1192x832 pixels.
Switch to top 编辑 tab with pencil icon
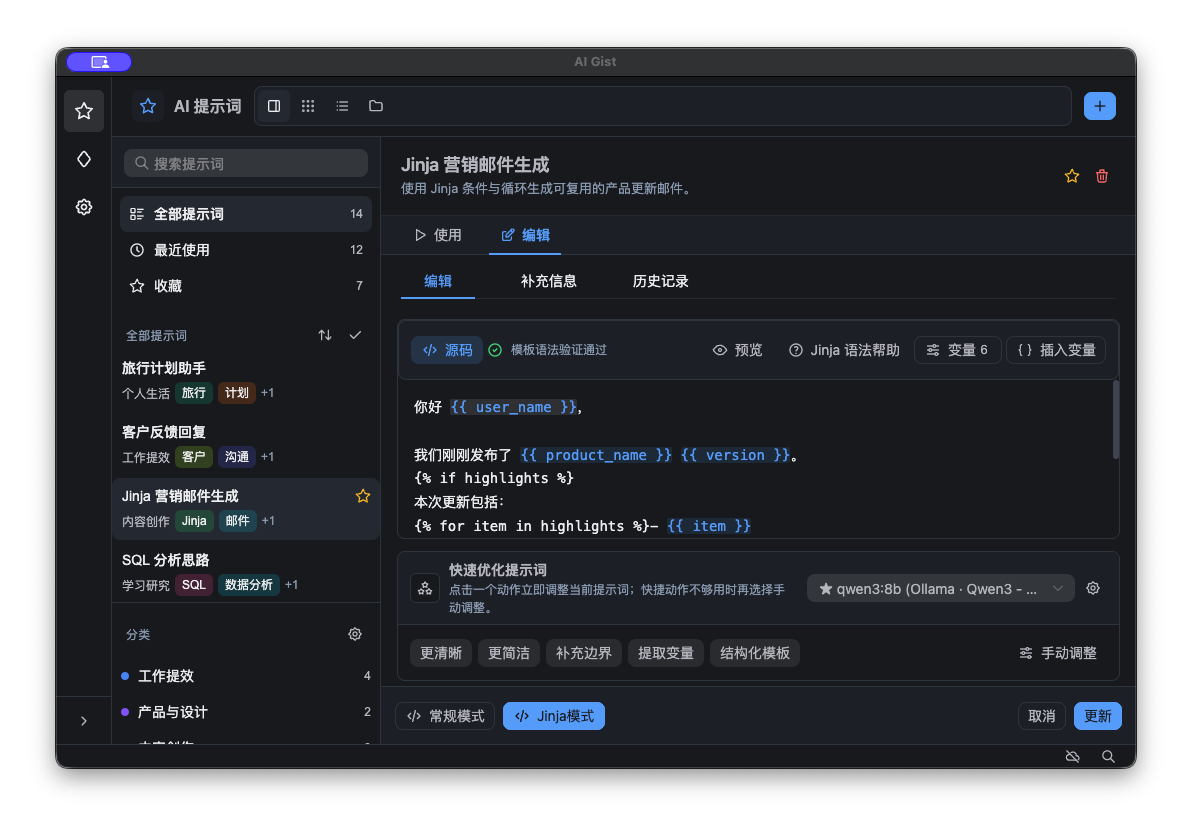coord(525,235)
